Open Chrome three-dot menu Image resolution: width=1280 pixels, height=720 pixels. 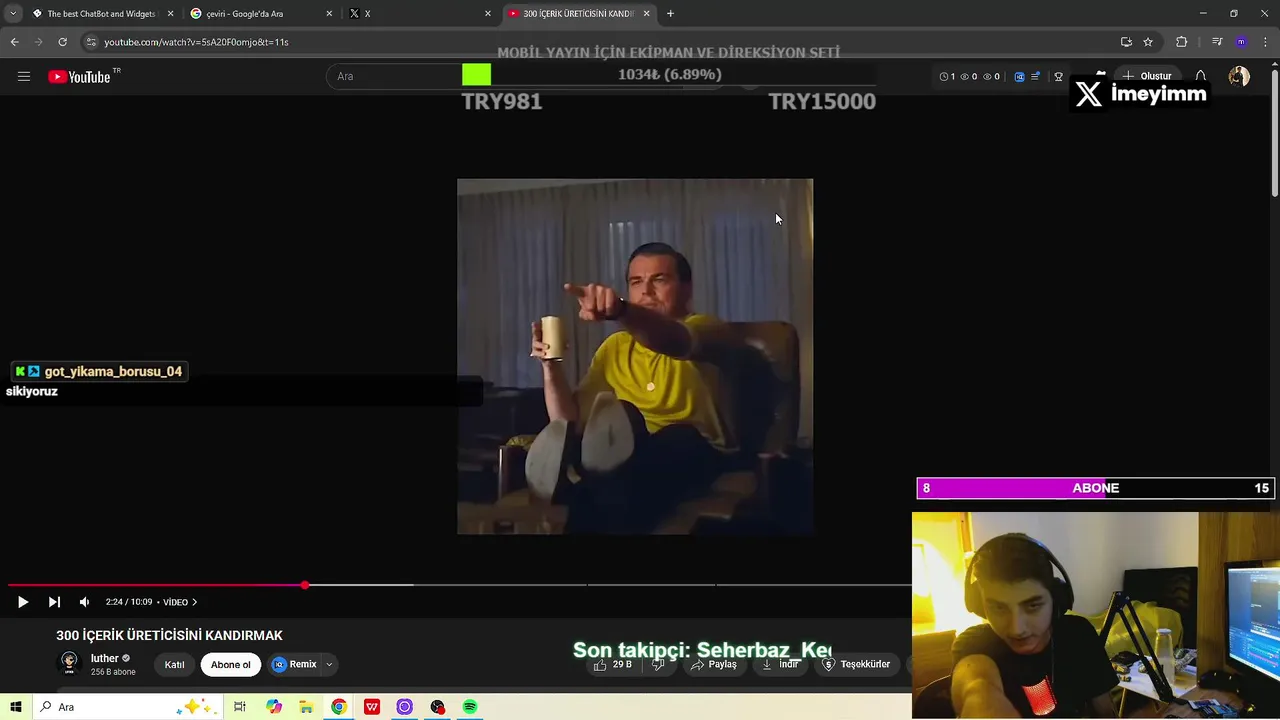[x=1266, y=42]
